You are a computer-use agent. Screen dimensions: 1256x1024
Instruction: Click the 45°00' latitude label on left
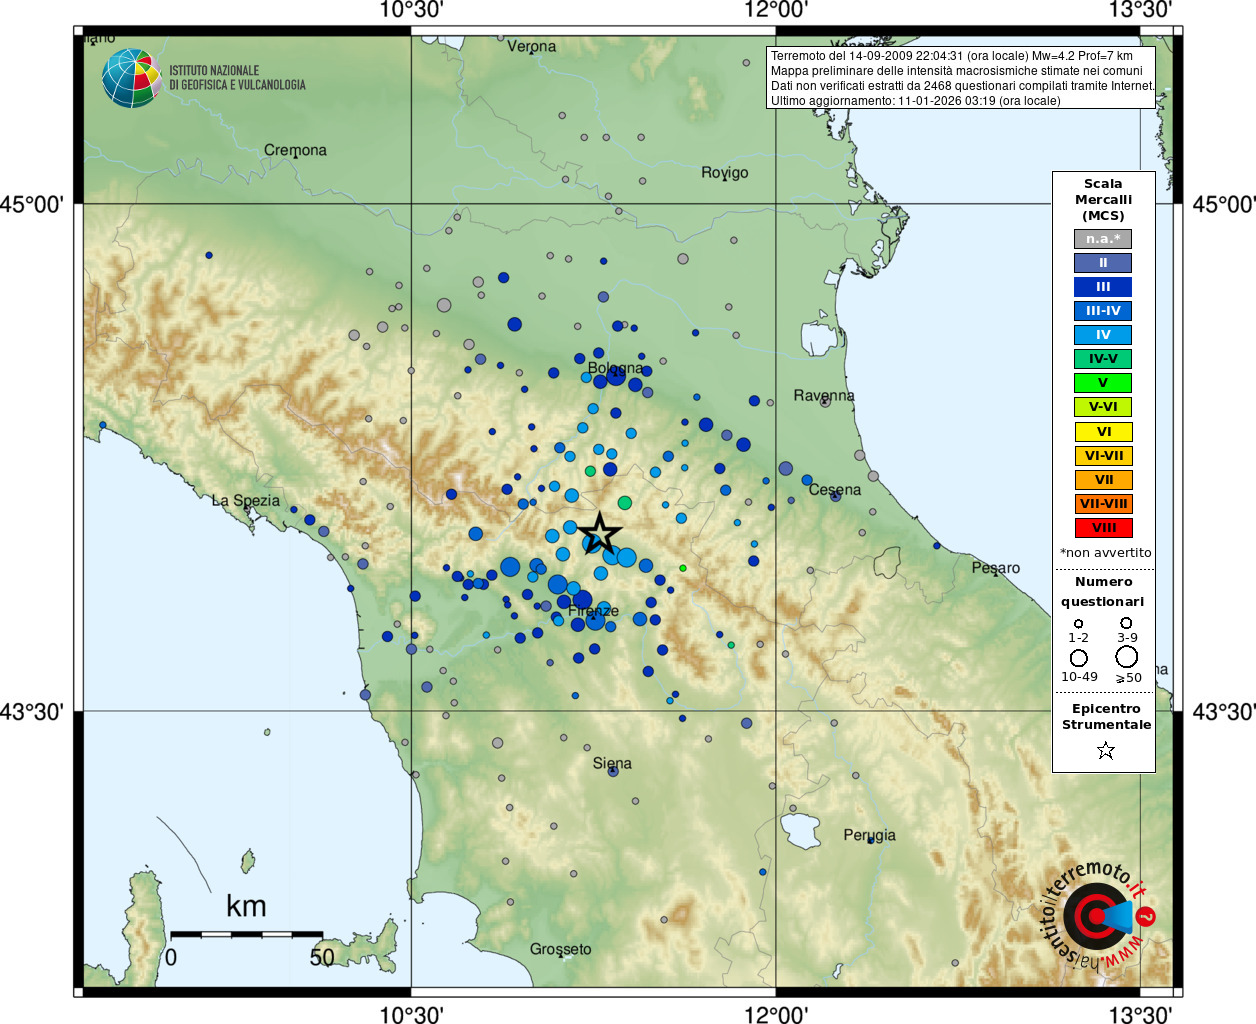pos(32,204)
